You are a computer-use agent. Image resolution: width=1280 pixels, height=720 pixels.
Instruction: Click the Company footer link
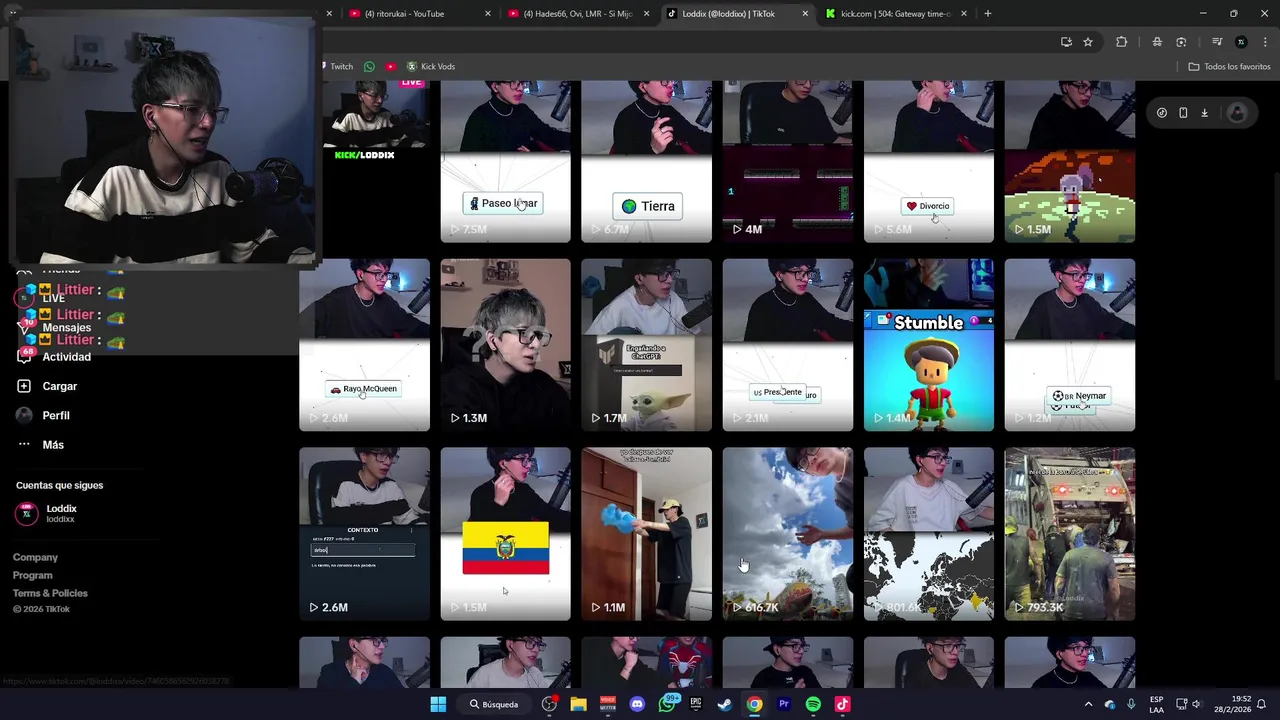point(35,557)
